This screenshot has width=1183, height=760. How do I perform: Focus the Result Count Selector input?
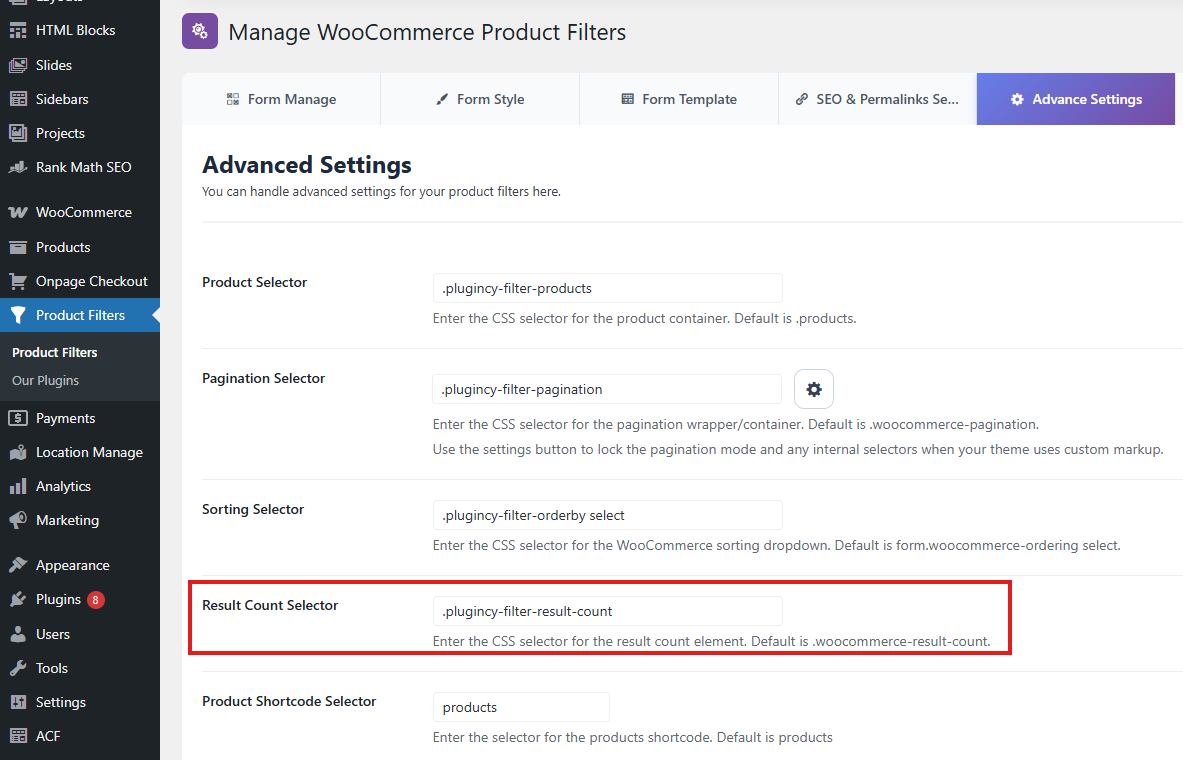(607, 611)
